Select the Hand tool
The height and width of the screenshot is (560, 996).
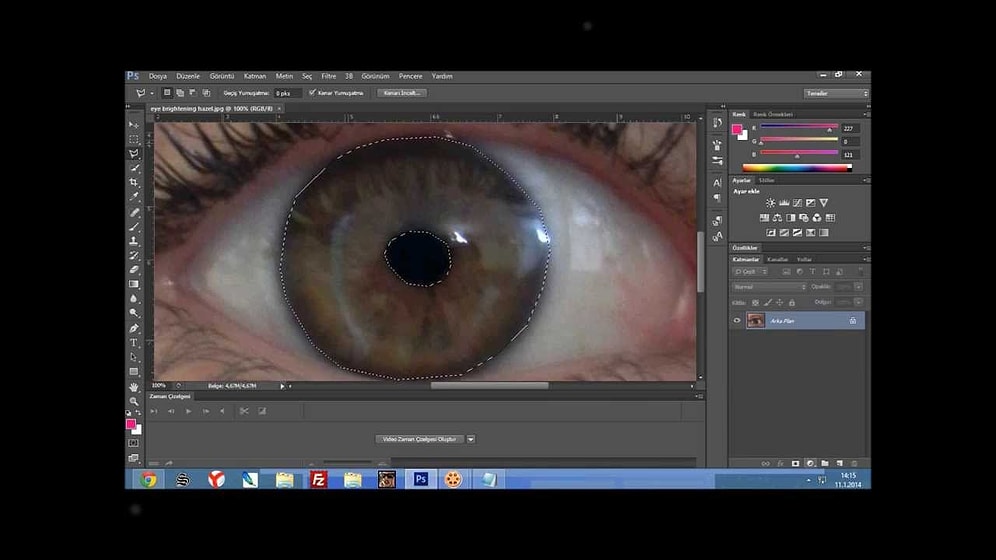pos(133,387)
